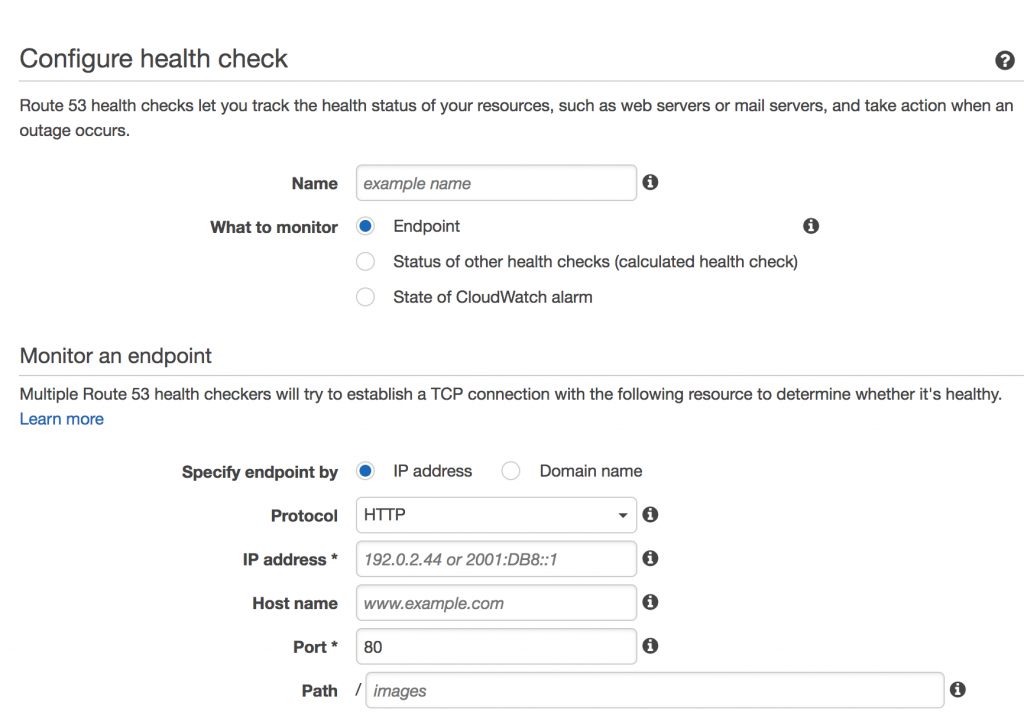Image resolution: width=1024 pixels, height=725 pixels.
Task: Choose IP address radio button
Action: tap(365, 471)
